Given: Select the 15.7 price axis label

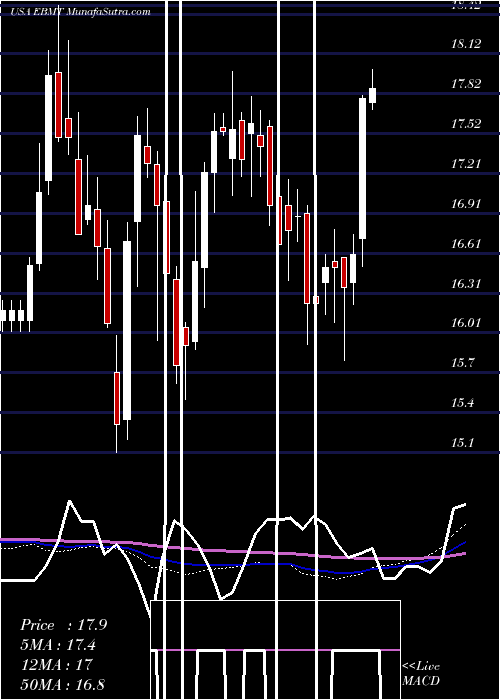Looking at the screenshot, I should click(462, 362).
